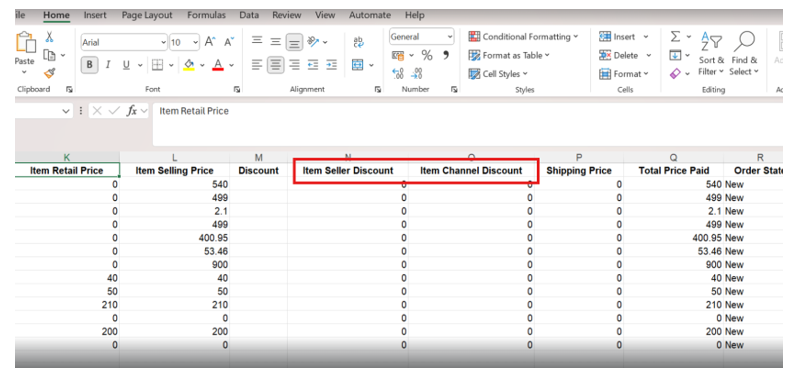Increase font size with the larger A icon
This screenshot has height=371, width=795.
coord(210,42)
